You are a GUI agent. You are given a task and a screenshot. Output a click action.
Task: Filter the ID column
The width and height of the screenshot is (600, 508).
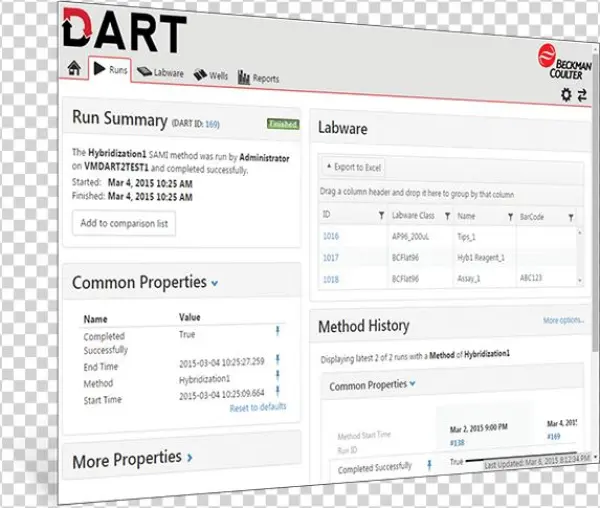(x=382, y=215)
